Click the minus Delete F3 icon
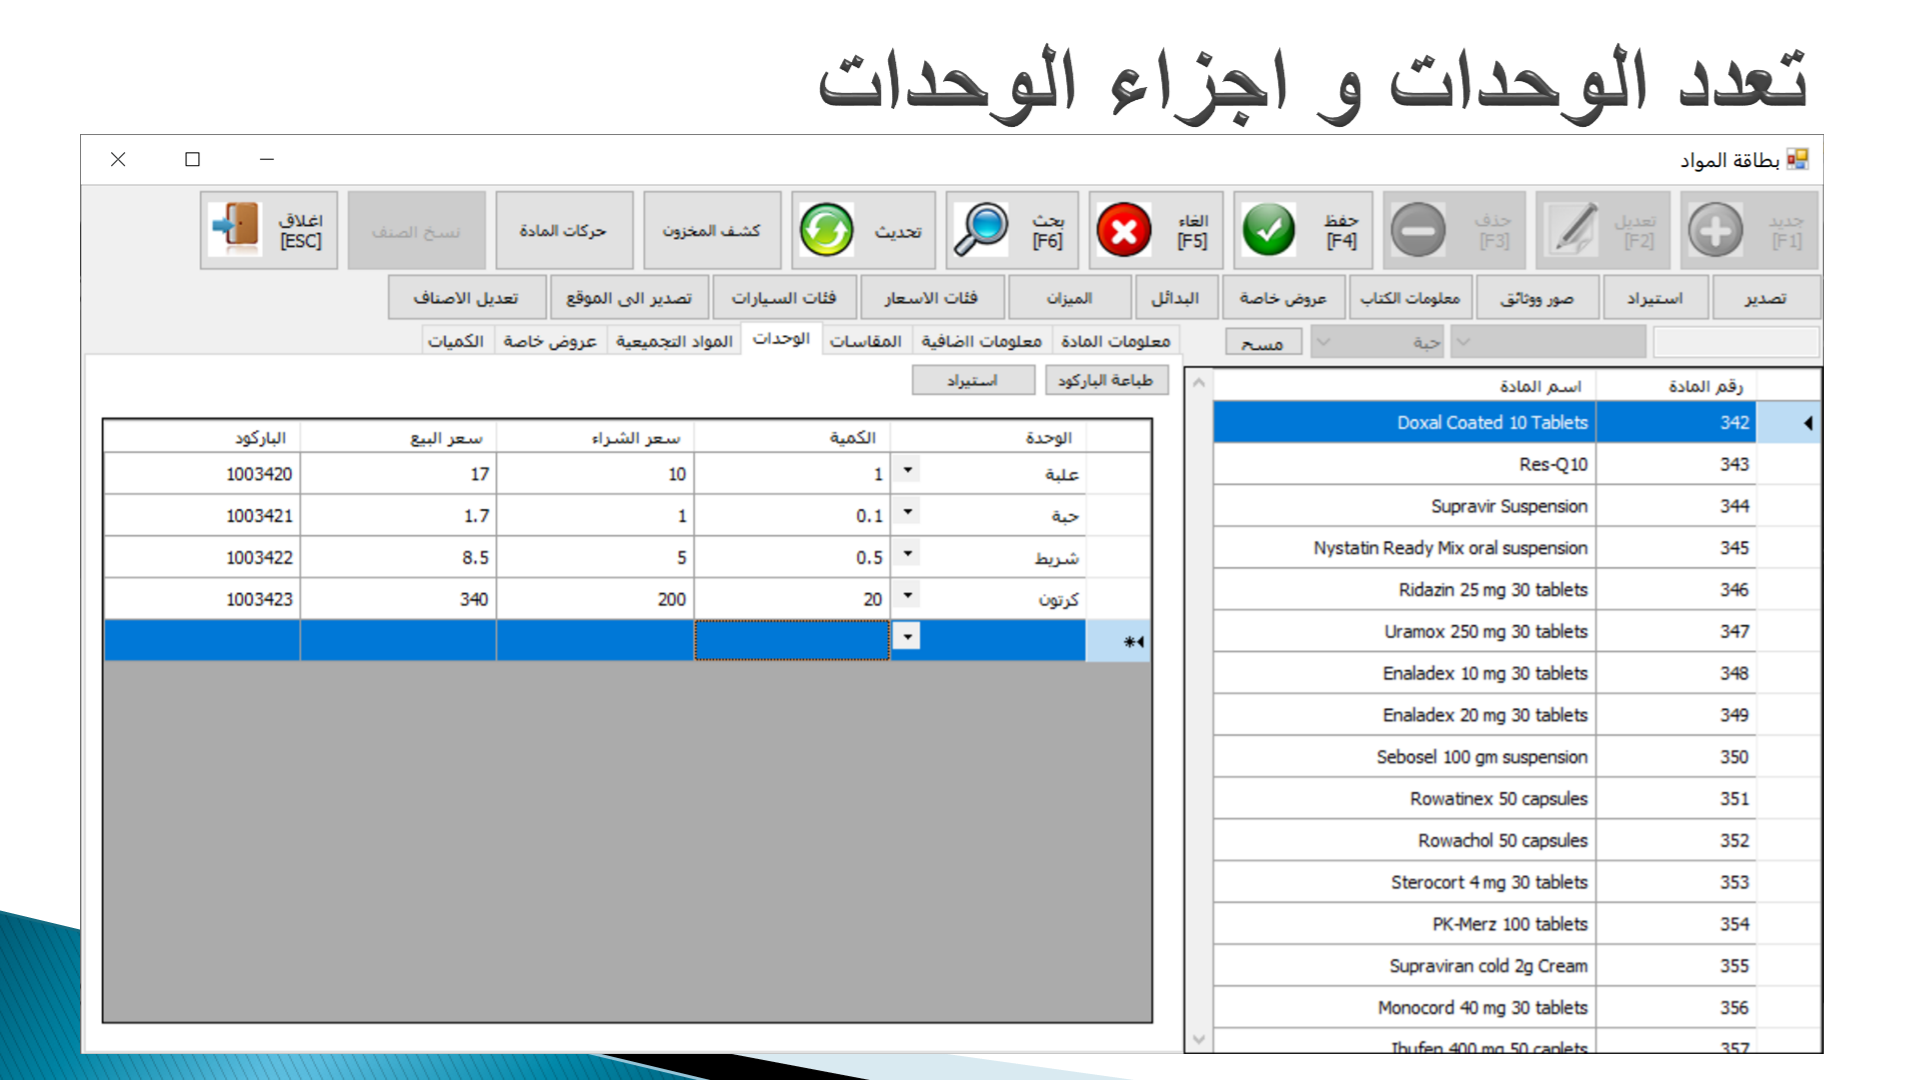This screenshot has width=1920, height=1080. [1418, 230]
